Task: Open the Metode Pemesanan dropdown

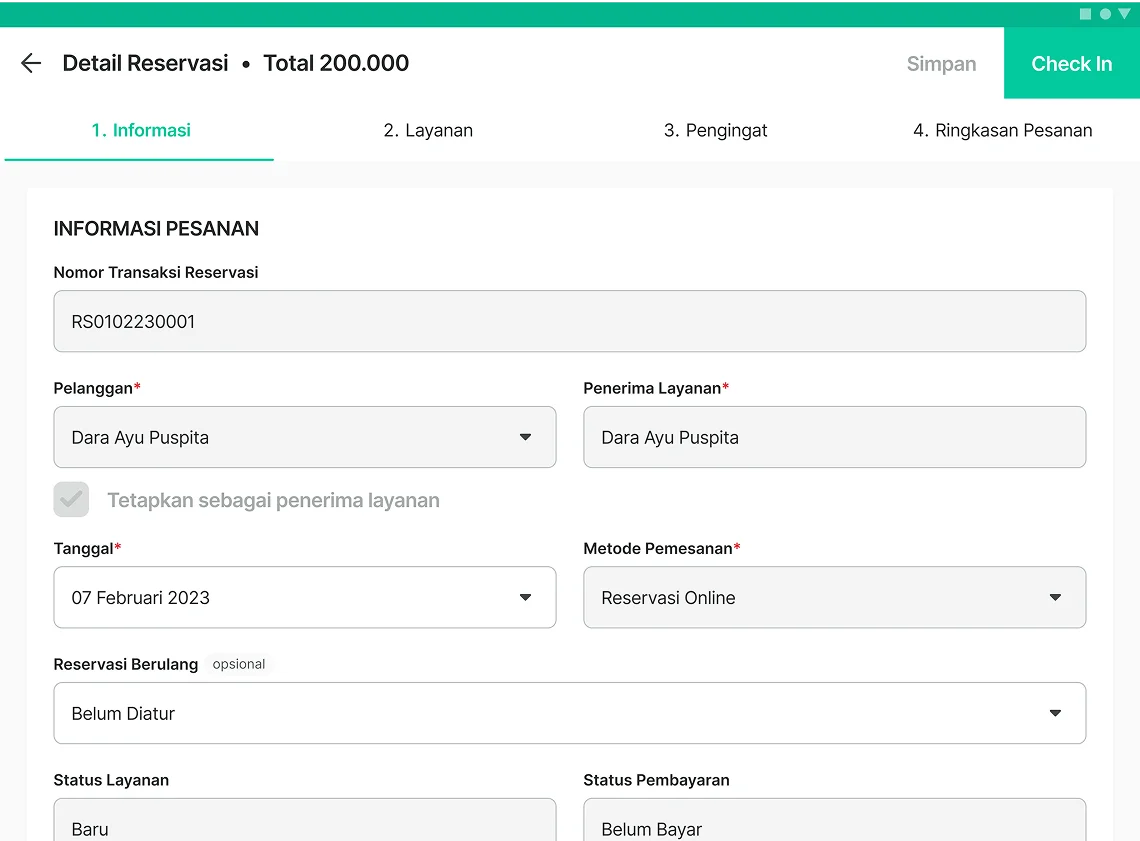Action: 834,598
